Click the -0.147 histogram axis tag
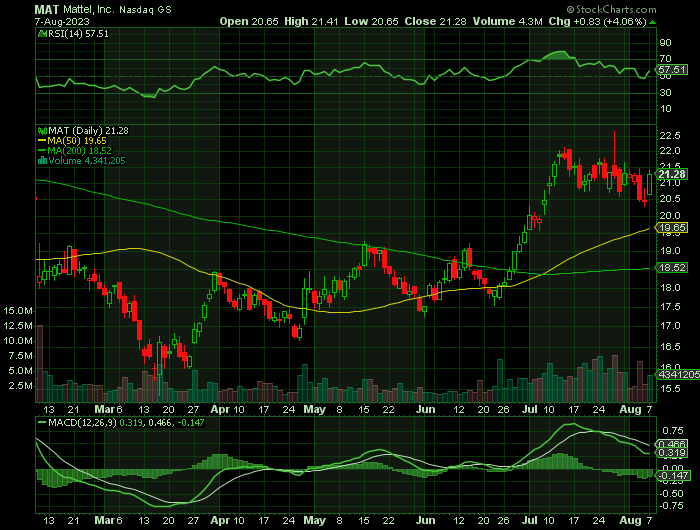 click(x=673, y=476)
